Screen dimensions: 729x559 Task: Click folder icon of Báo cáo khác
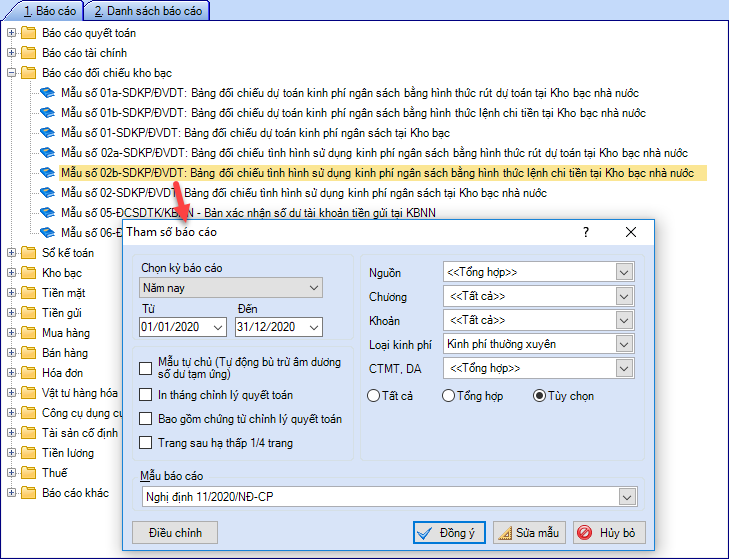click(28, 493)
